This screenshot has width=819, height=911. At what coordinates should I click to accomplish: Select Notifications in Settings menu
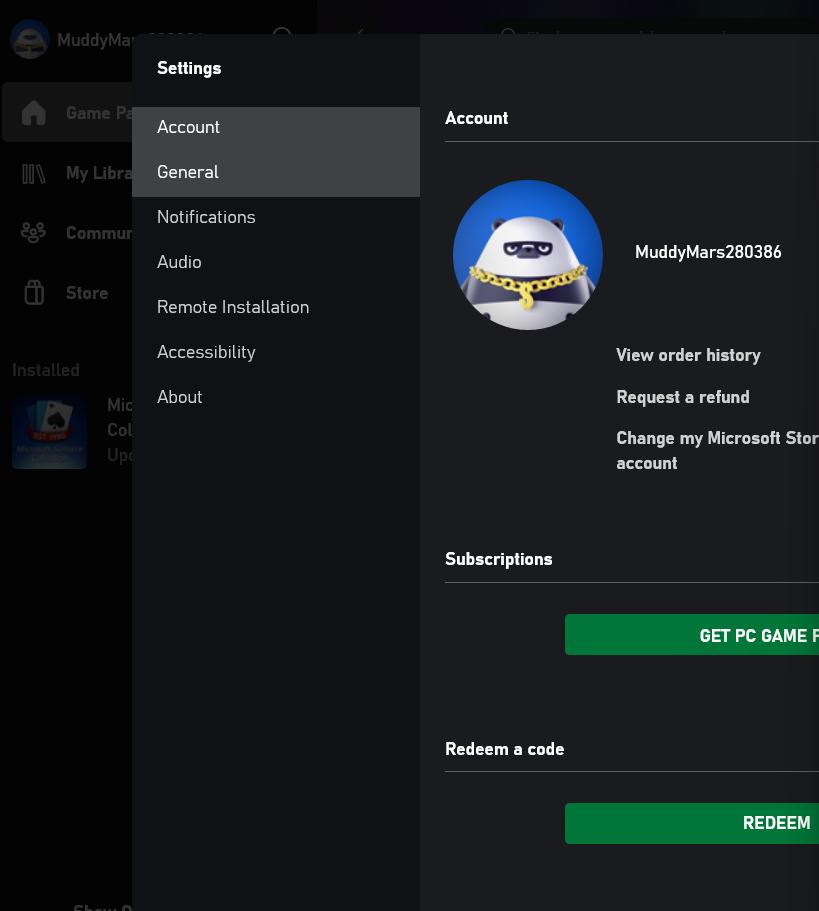(x=276, y=217)
